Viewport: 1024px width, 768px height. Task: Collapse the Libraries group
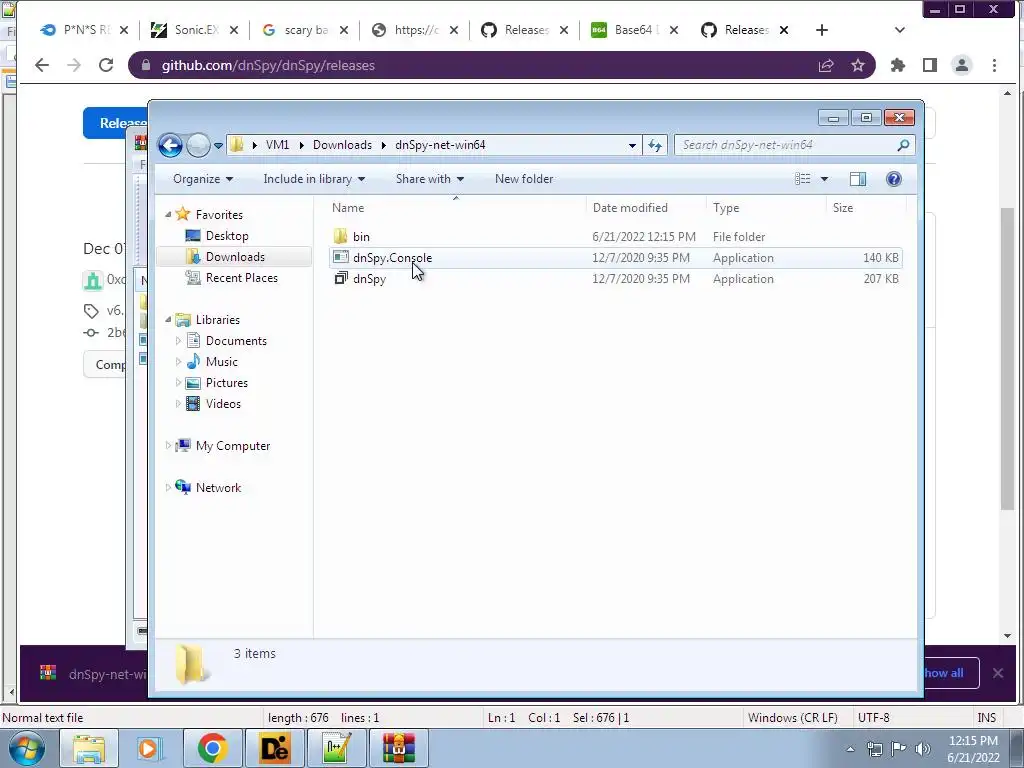(x=168, y=320)
